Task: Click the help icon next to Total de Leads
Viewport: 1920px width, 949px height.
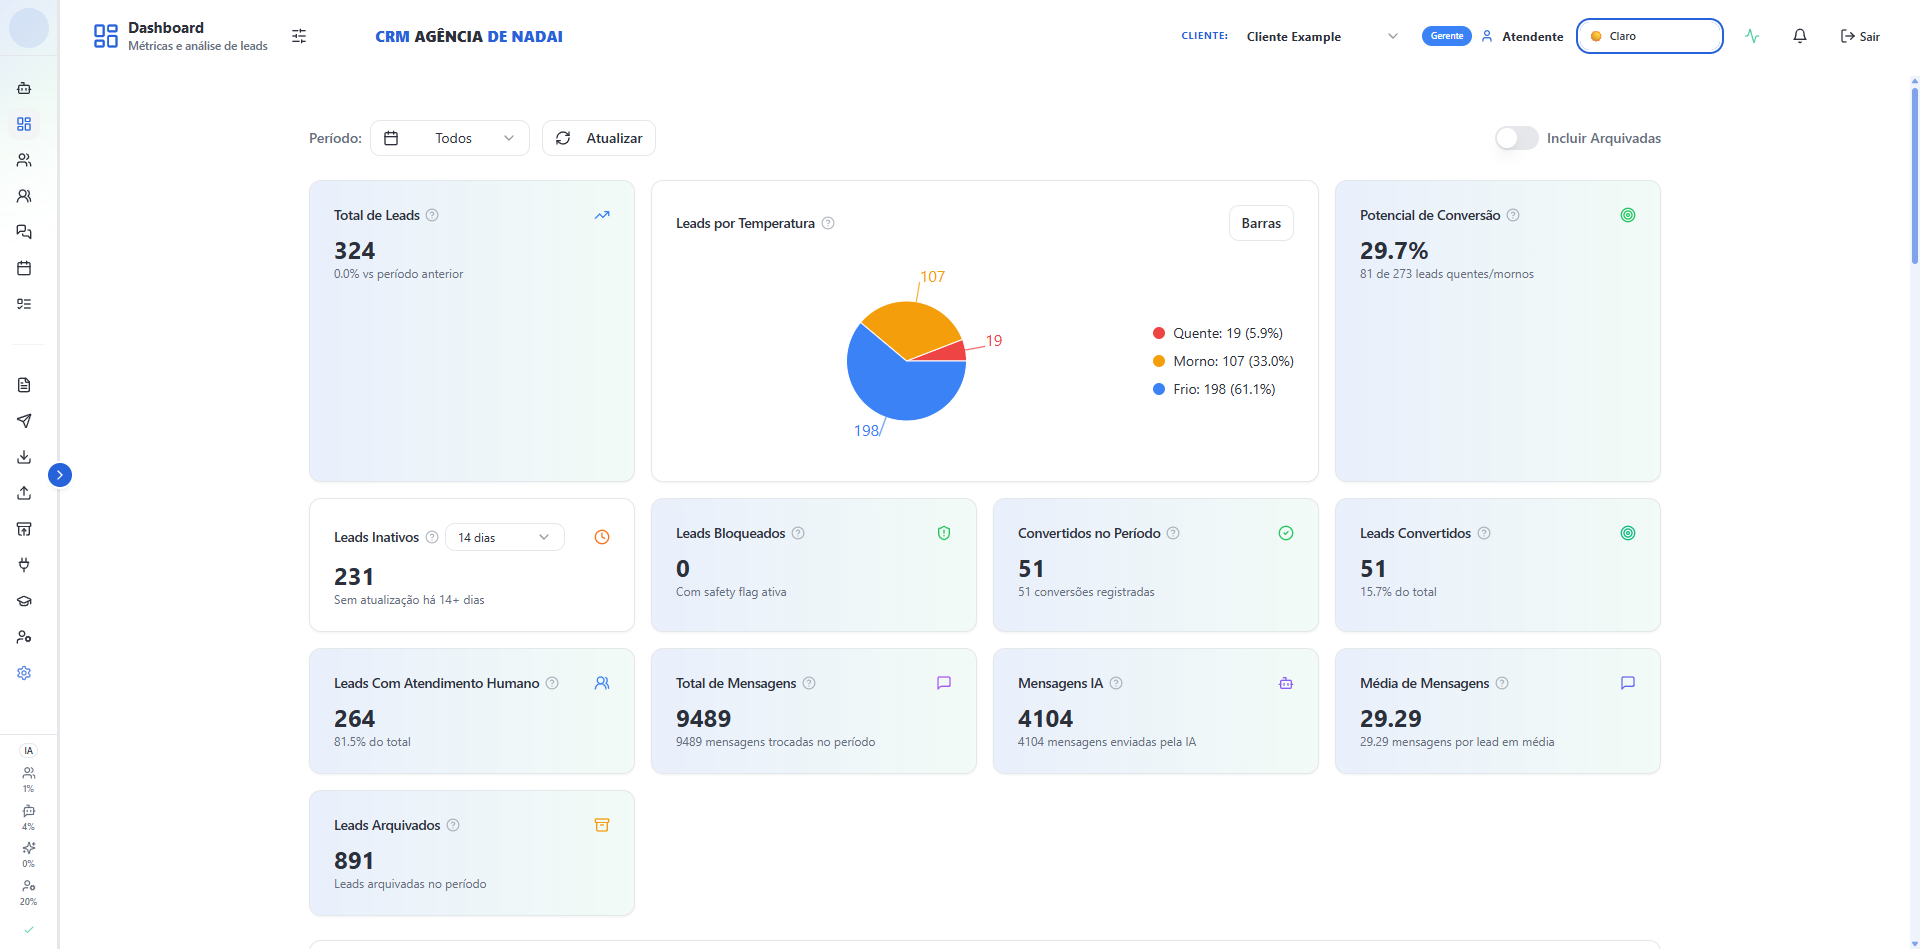Action: [x=432, y=215]
